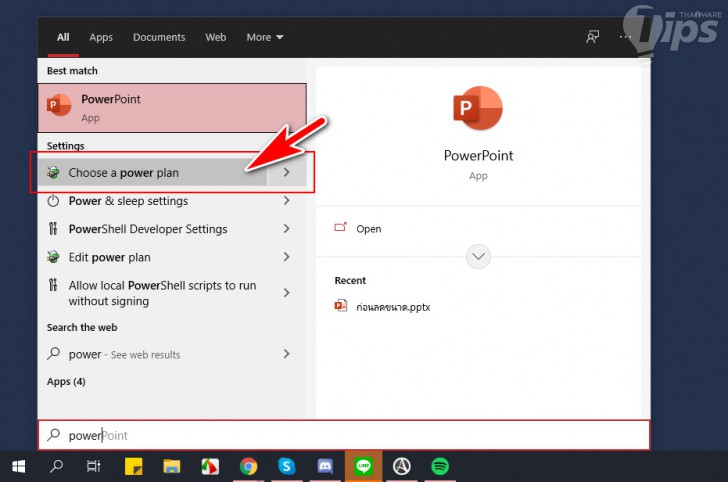Image resolution: width=728 pixels, height=482 pixels.
Task: Click the search input field containing power
Action: click(344, 435)
